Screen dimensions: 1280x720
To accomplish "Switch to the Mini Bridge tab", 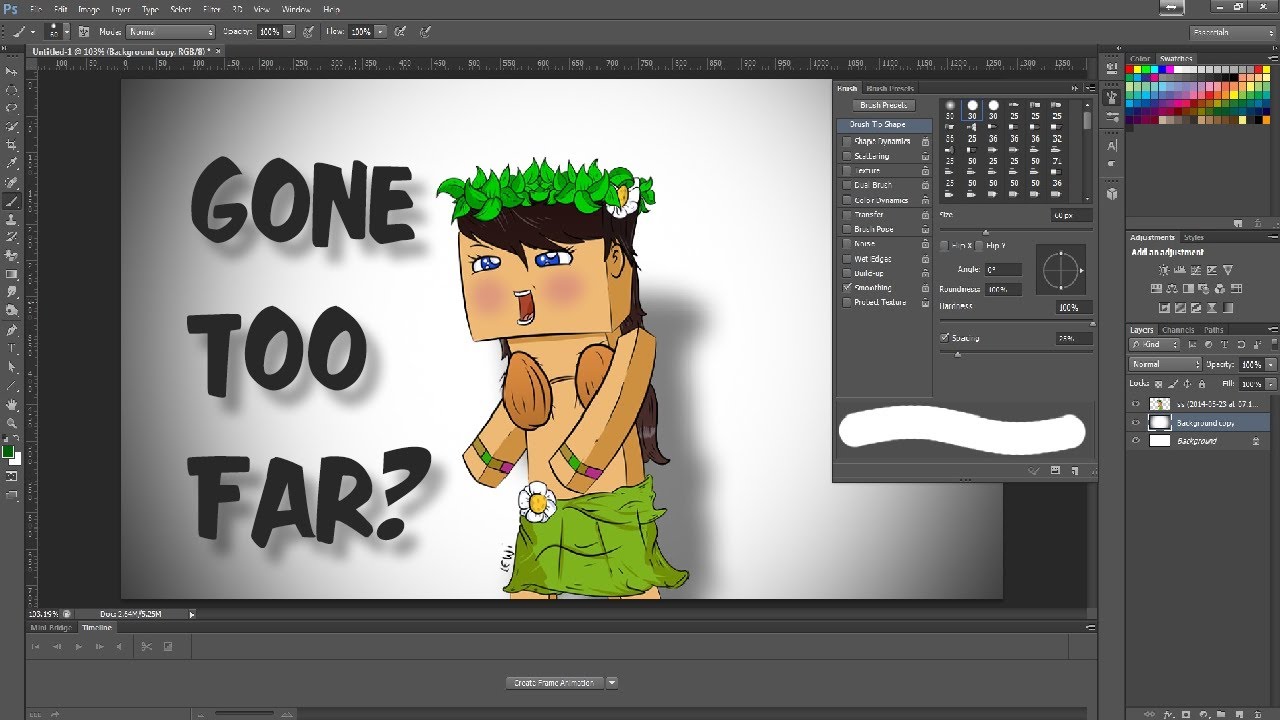I will click(51, 627).
